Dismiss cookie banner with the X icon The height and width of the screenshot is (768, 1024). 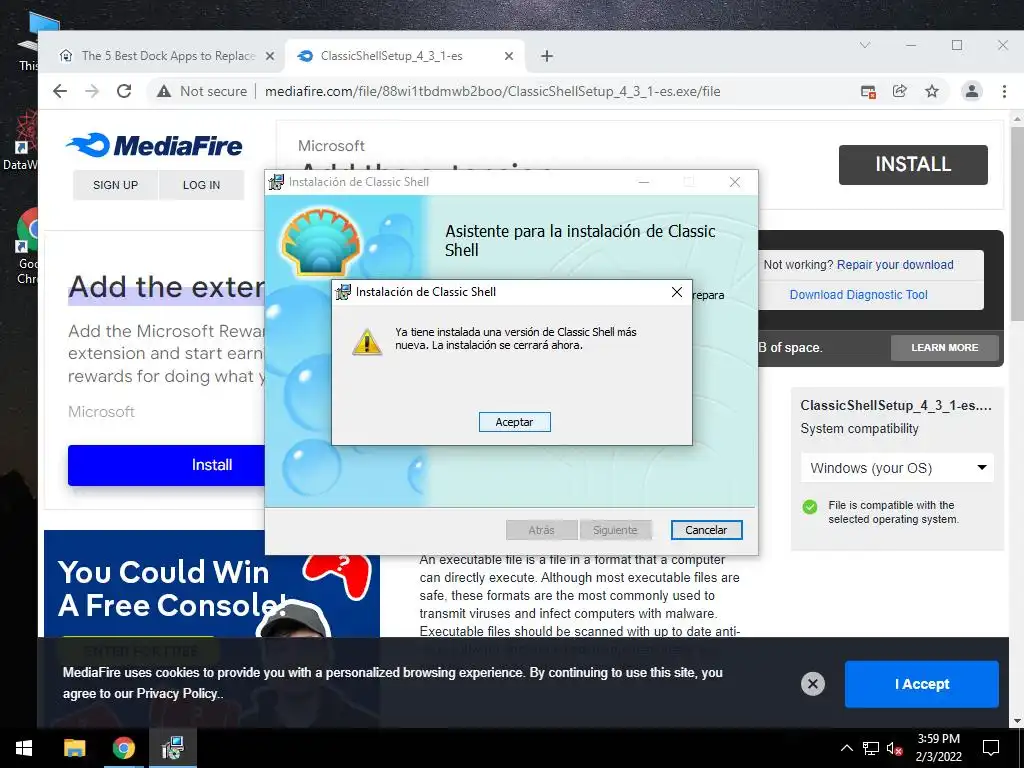coord(813,684)
